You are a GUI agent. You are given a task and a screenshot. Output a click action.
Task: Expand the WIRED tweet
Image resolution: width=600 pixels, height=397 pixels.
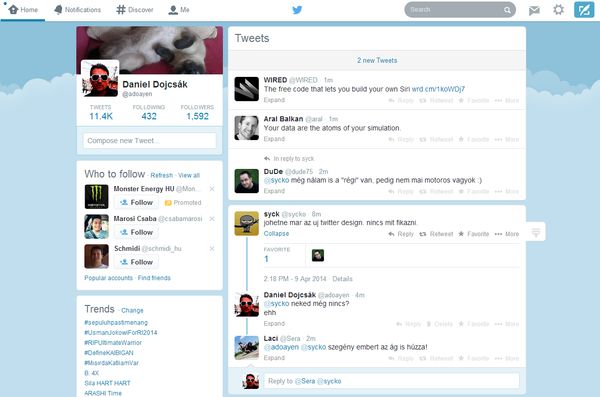click(x=274, y=100)
